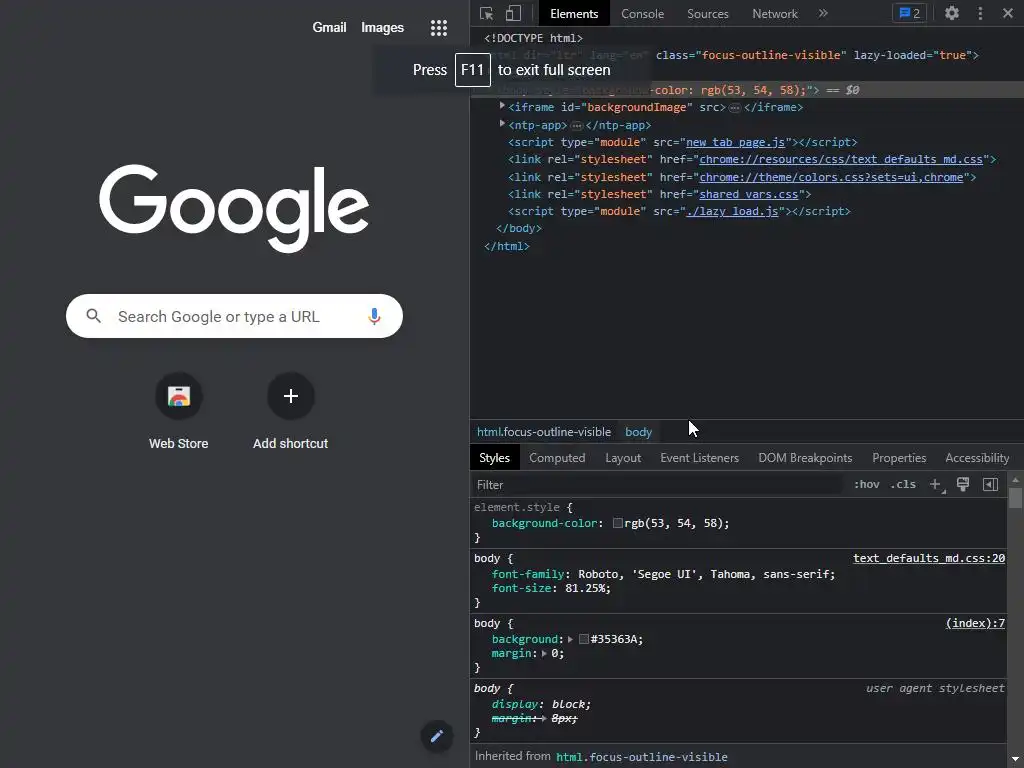Open the Images link
The height and width of the screenshot is (768, 1024).
383,27
